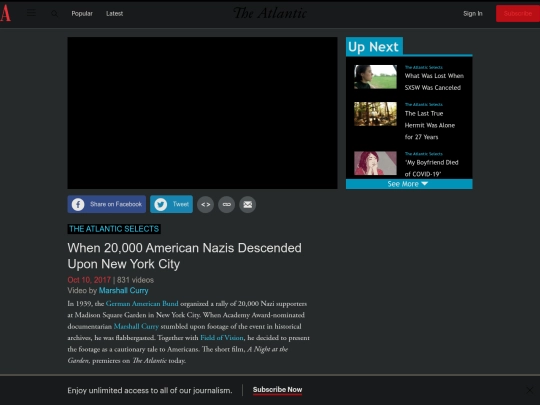Click the Oct 10, 2017 date
This screenshot has width=540, height=405.
coord(89,280)
